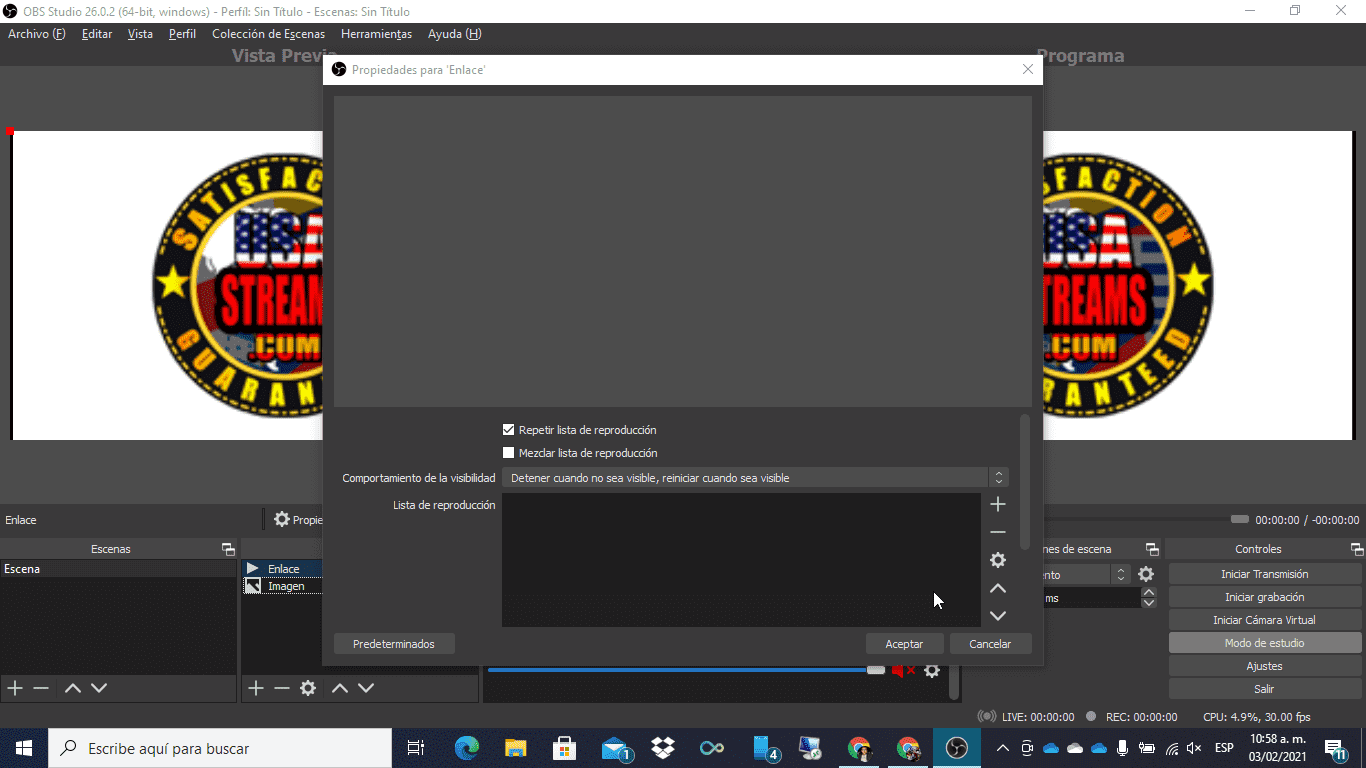Click the audio mixer vertical scrollbar
1366x768 pixels.
[954, 683]
